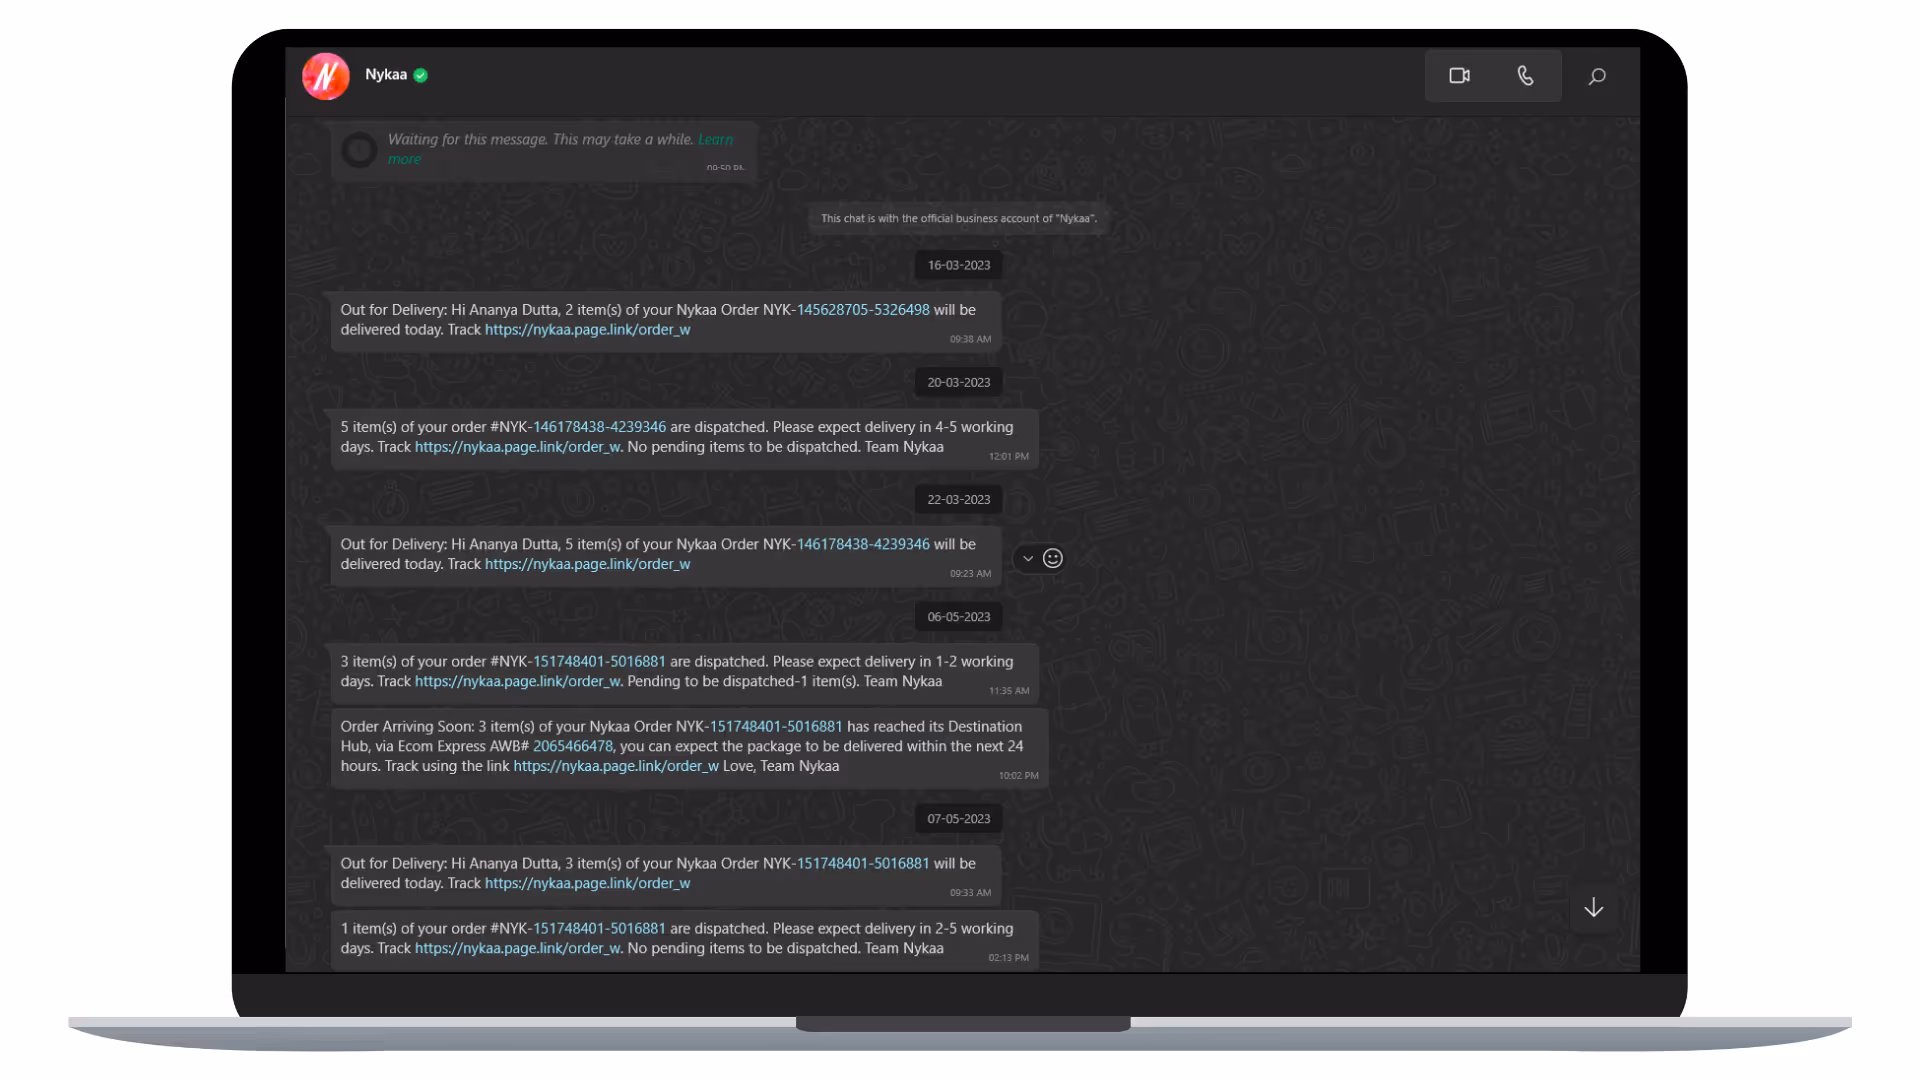Viewport: 1920px width, 1080px height.
Task: Click the Nykaa profile picture
Action: click(x=326, y=76)
